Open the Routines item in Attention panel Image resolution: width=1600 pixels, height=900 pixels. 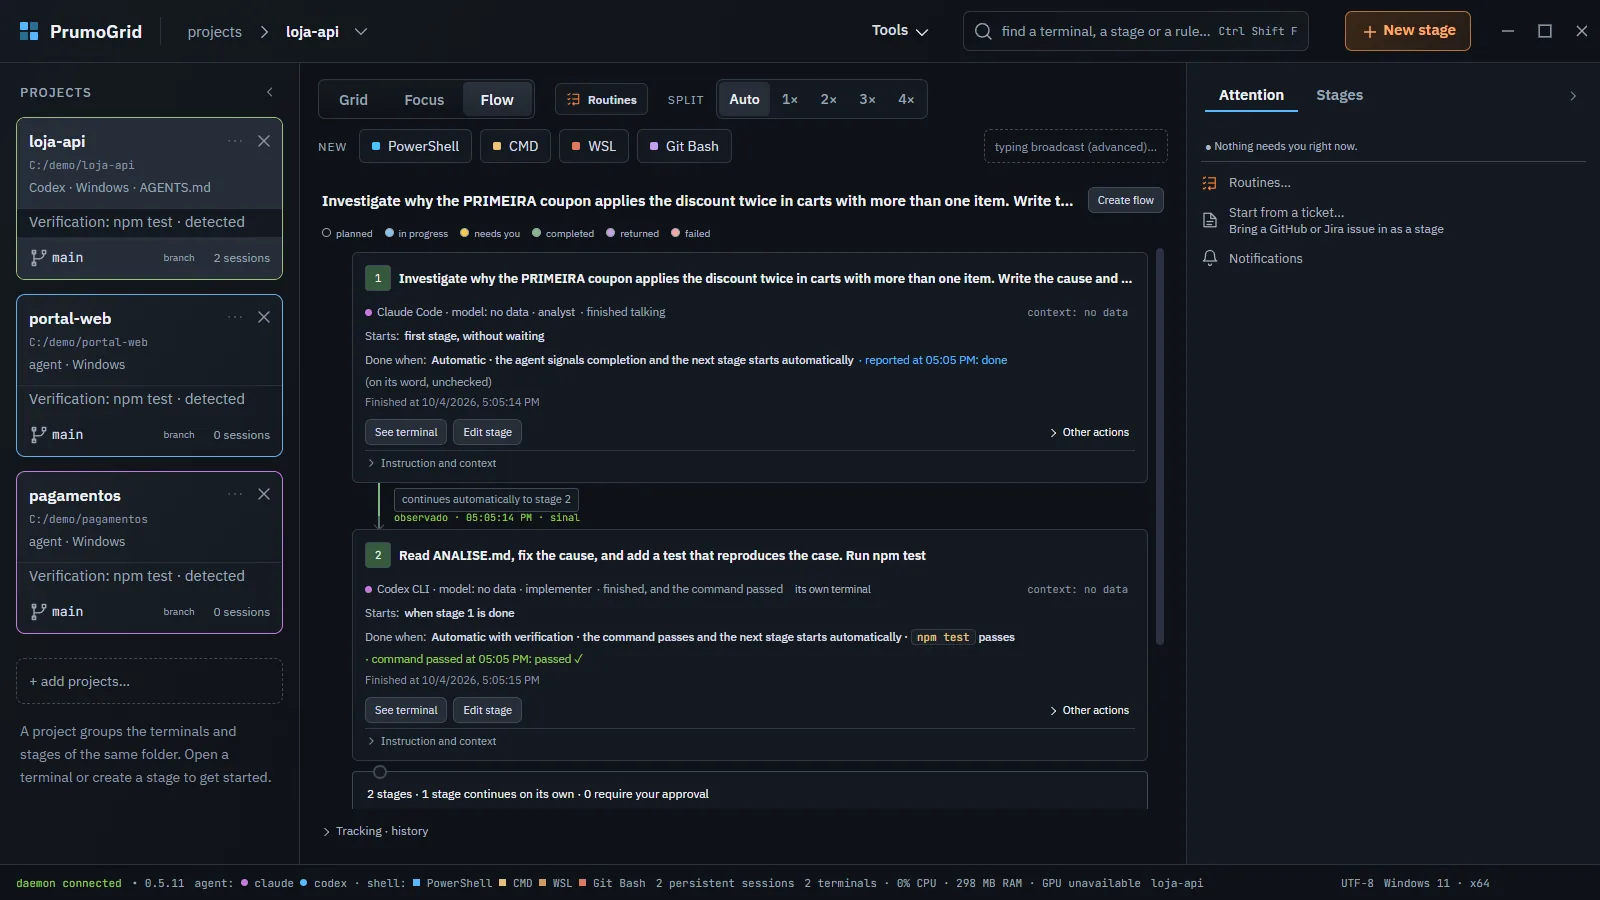(1259, 183)
